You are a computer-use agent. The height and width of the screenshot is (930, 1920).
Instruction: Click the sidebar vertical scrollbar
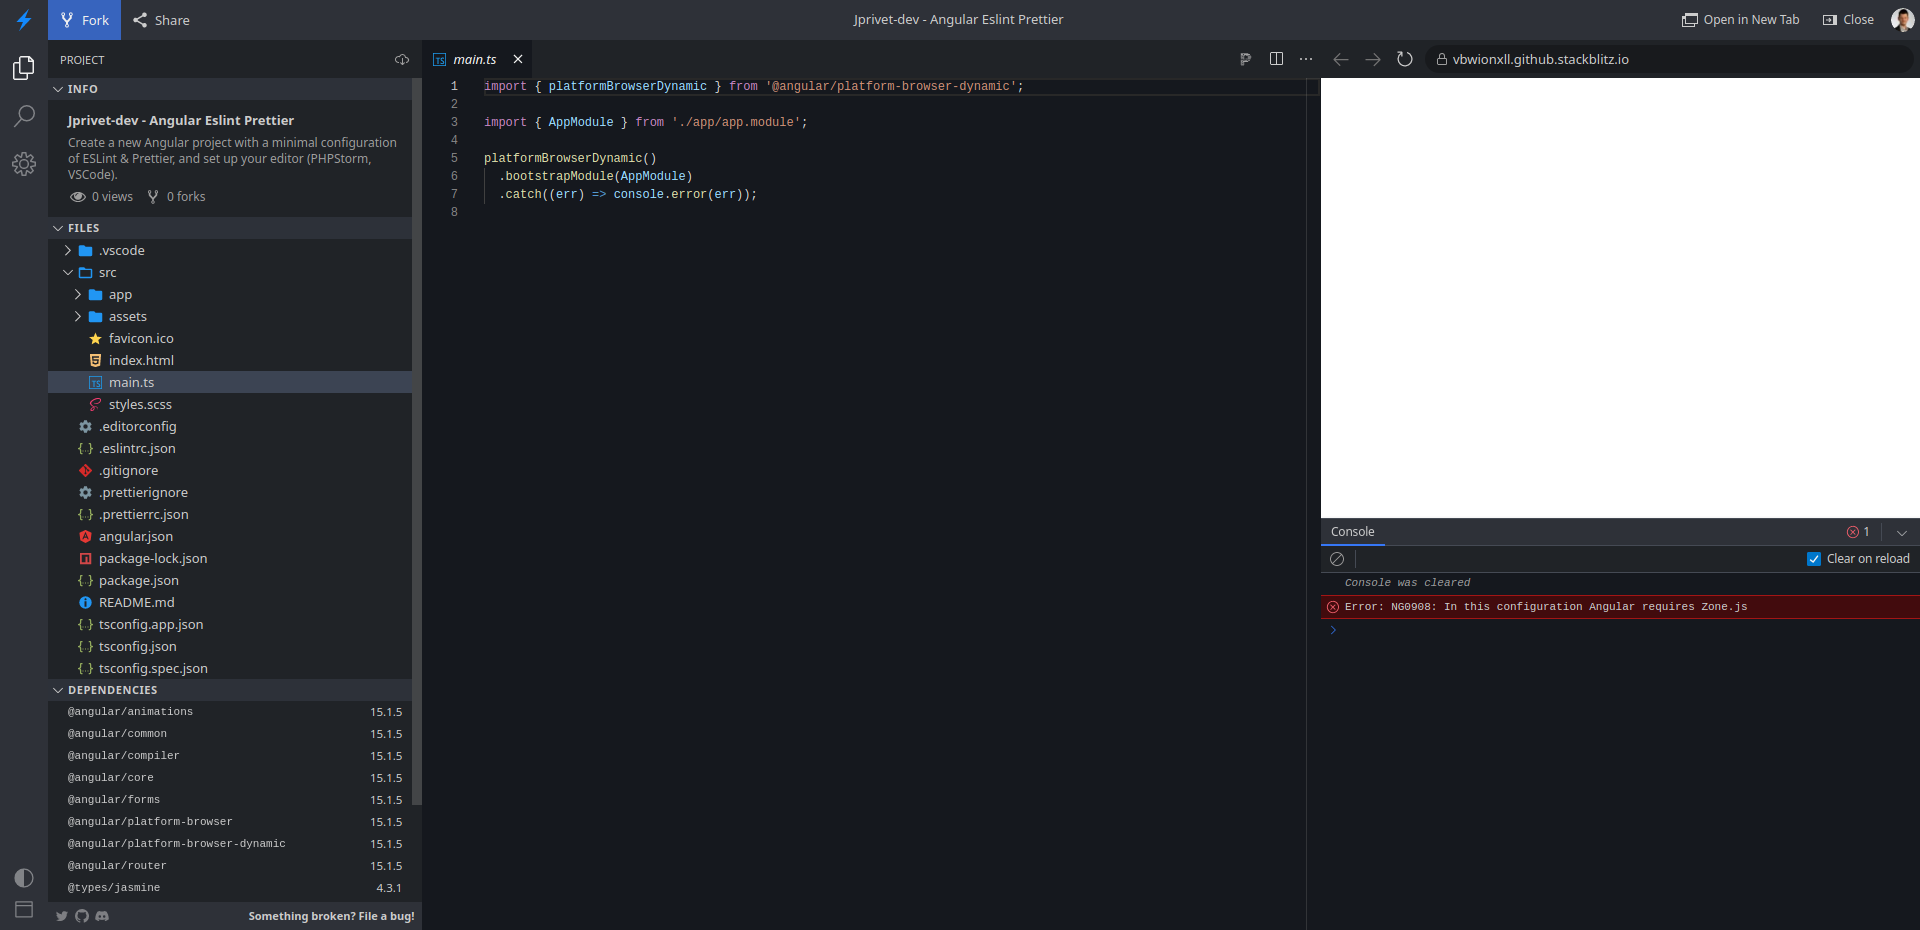coord(417,442)
